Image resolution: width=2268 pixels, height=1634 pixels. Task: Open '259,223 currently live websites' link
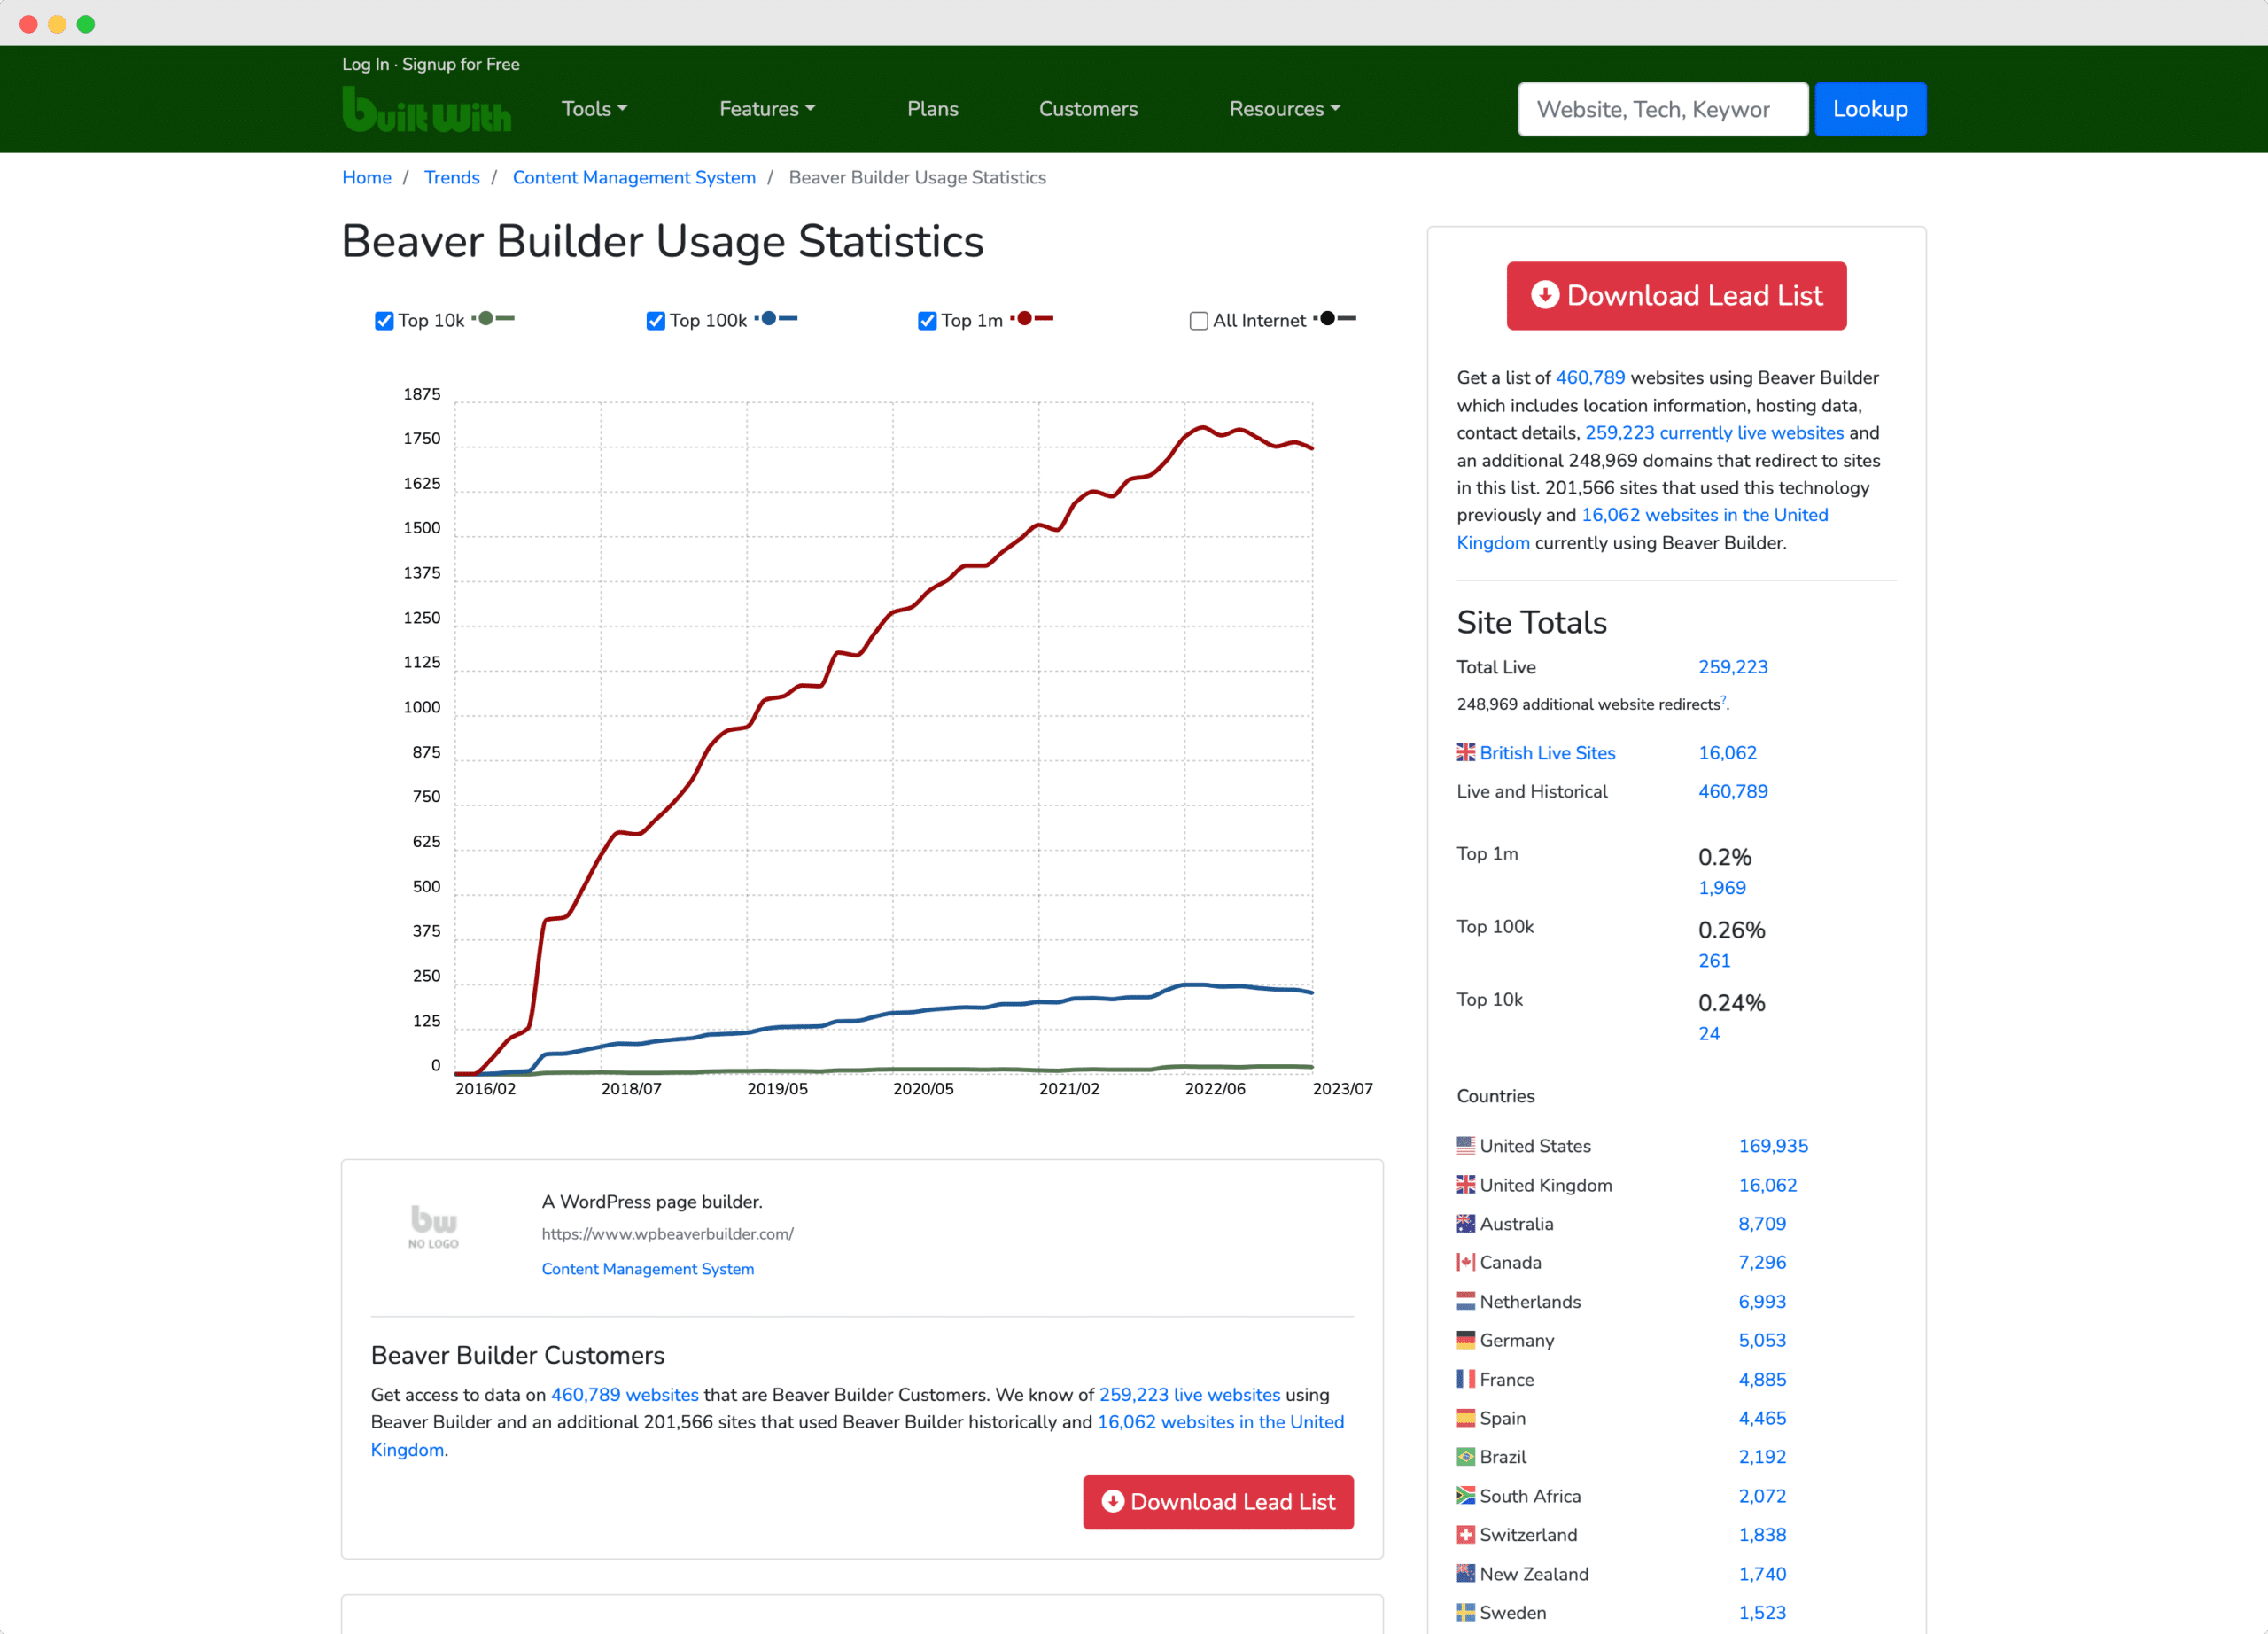tap(1714, 433)
